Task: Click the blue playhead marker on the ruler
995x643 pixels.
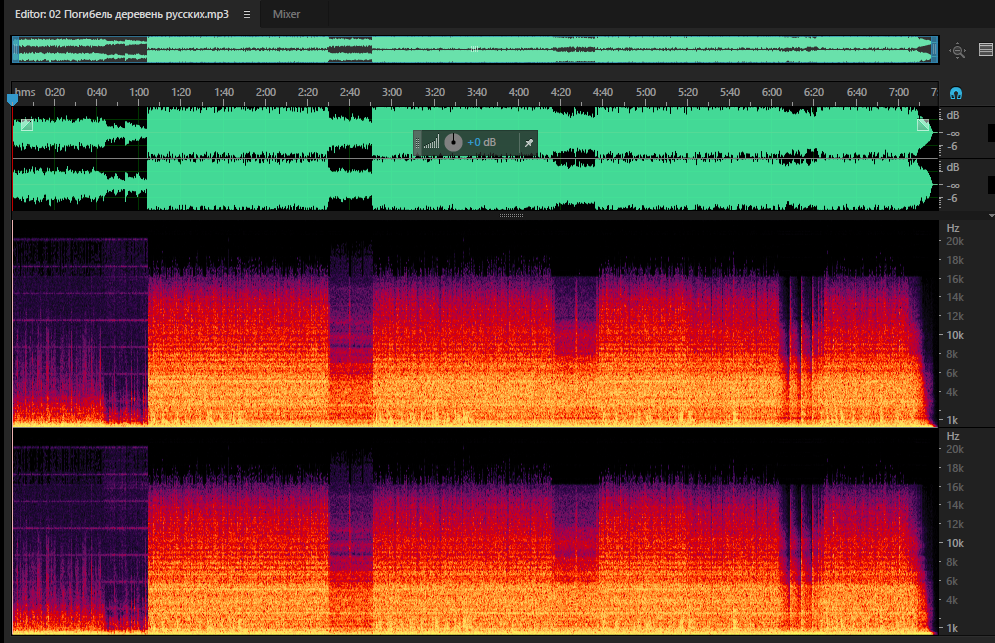Action: (12, 100)
